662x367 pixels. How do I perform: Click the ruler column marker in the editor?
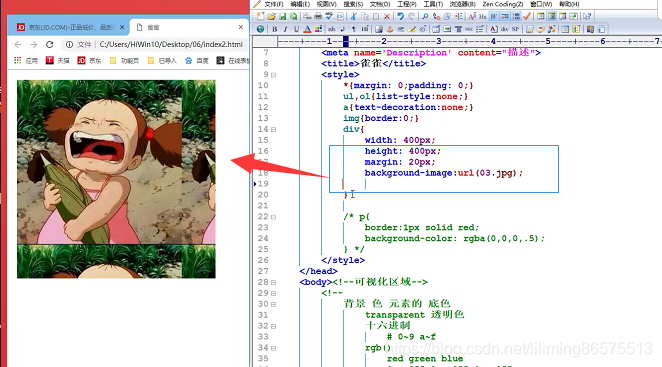pos(346,41)
